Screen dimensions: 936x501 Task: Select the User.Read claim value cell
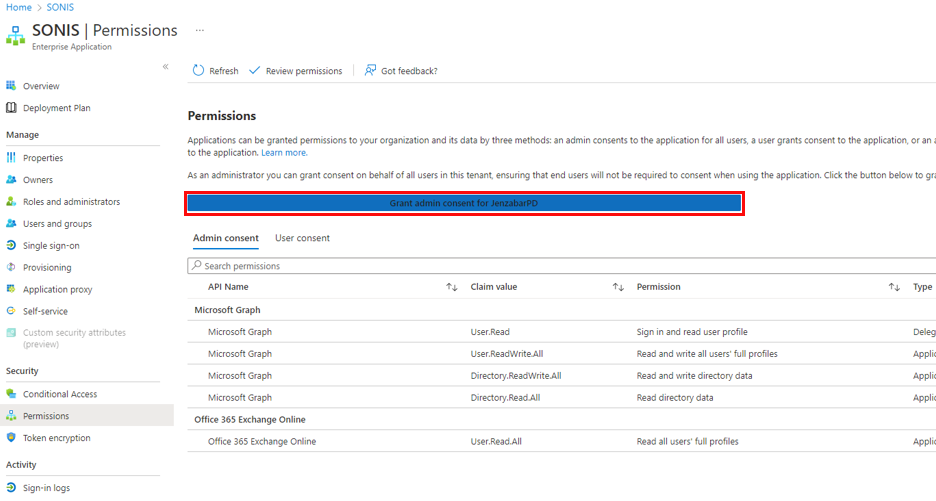point(490,331)
